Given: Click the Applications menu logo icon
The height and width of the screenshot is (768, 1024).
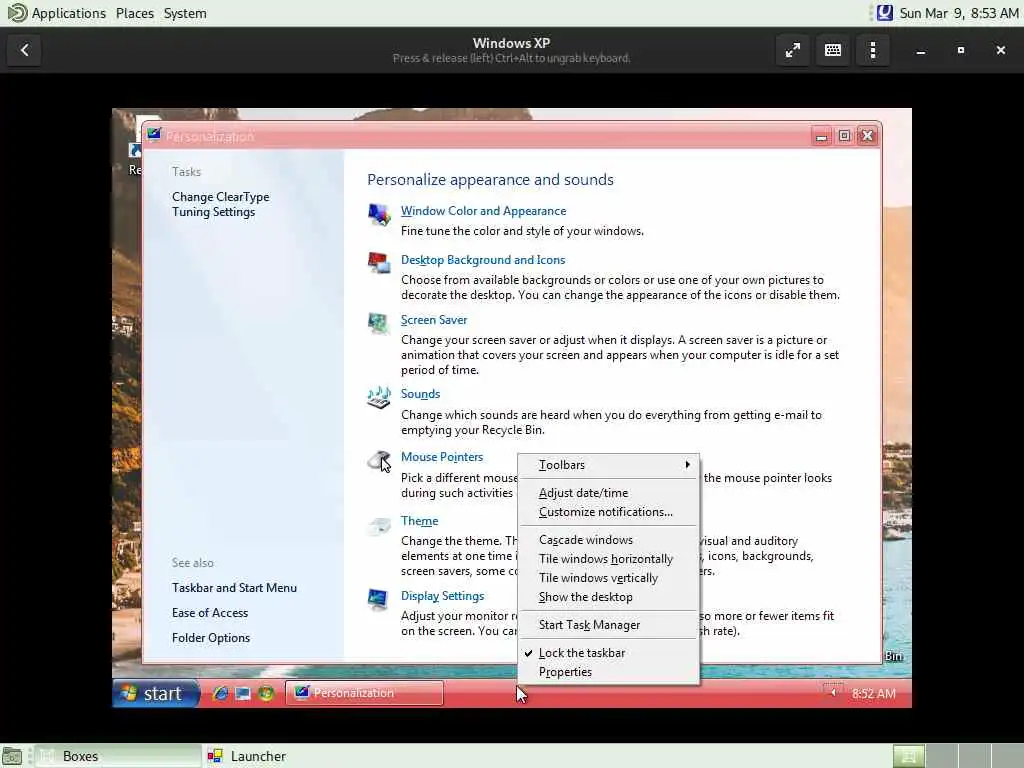Looking at the screenshot, I should coord(17,12).
